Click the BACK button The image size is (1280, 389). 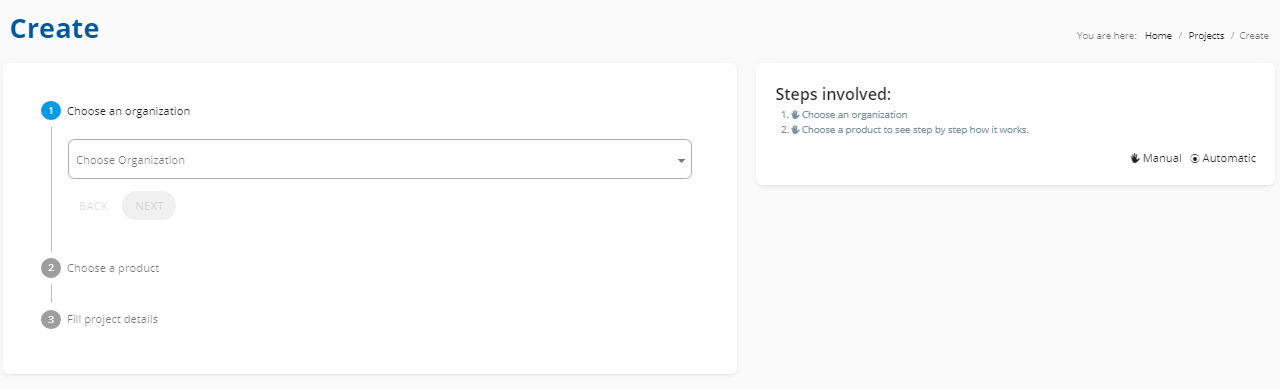(x=93, y=205)
